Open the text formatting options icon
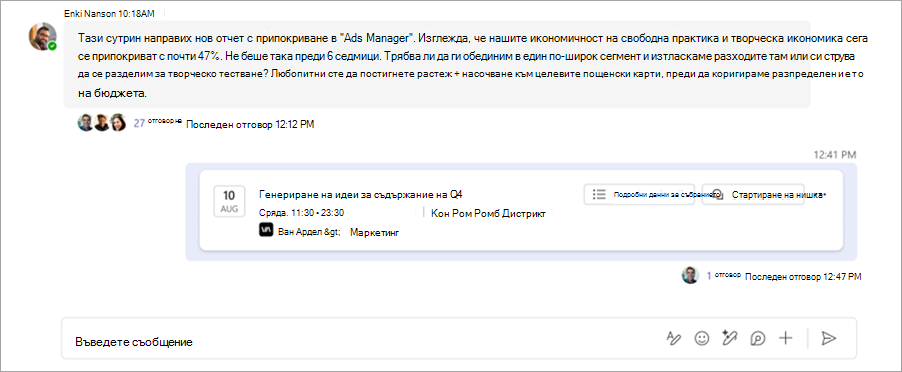The image size is (902, 372). [674, 339]
